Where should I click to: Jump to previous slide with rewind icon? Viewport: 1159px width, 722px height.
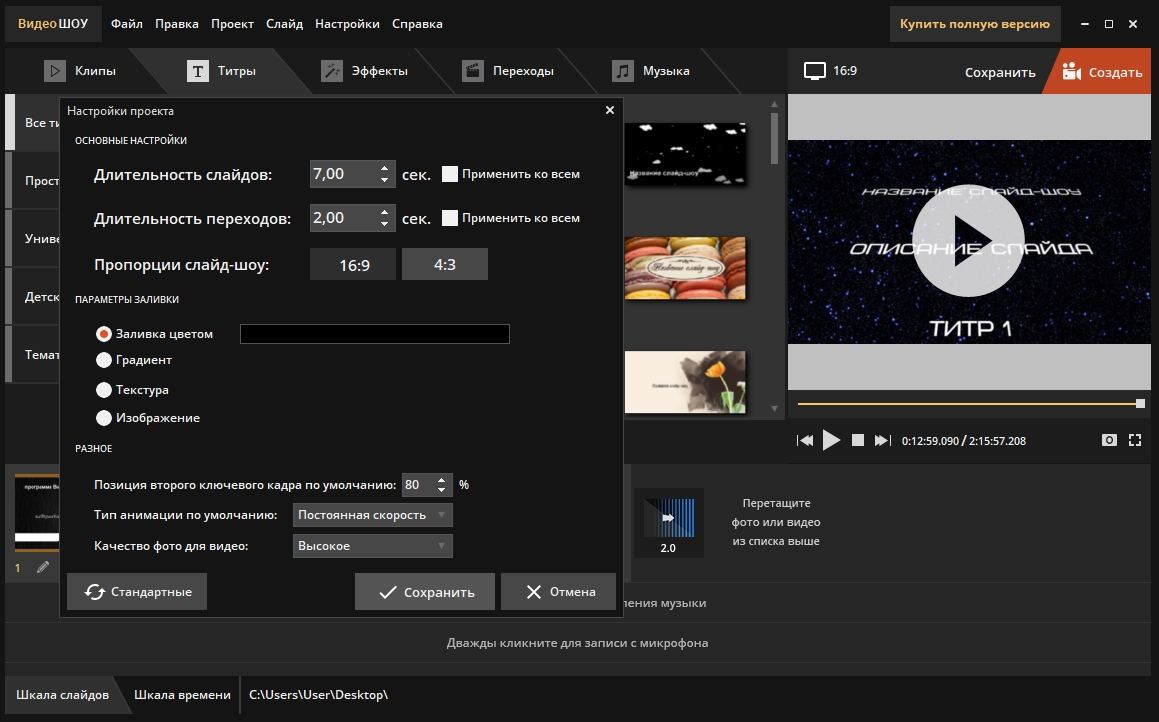[805, 440]
